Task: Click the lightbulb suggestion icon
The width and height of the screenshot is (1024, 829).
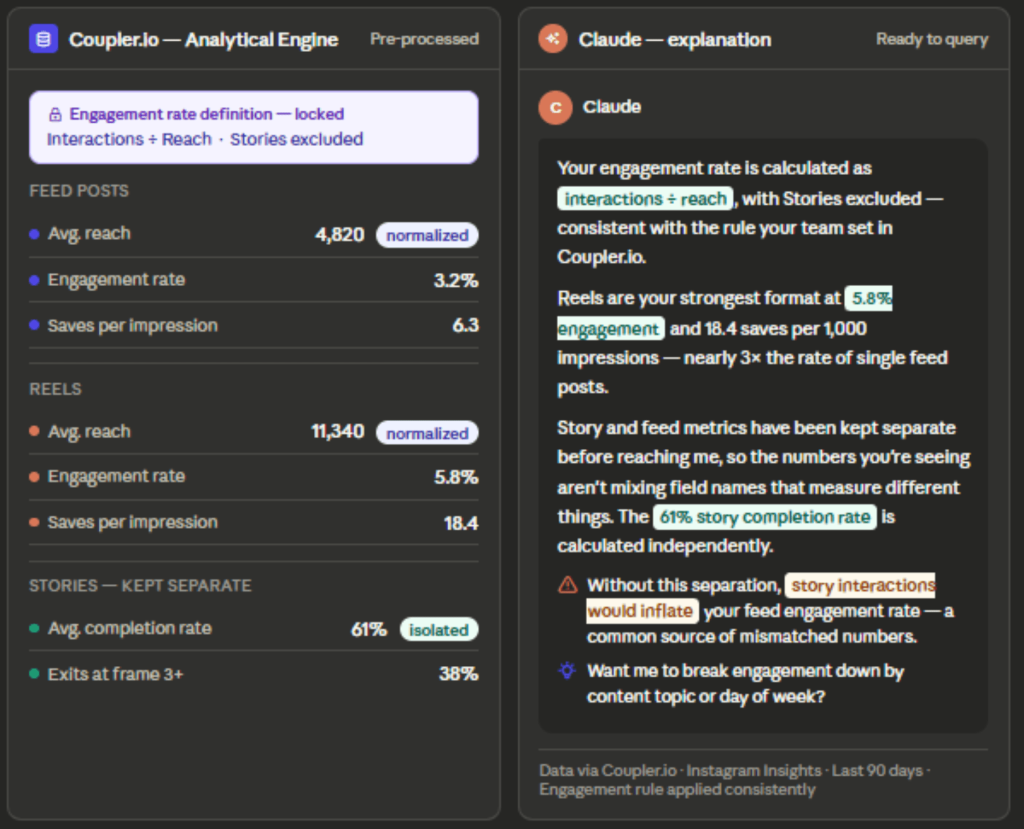Action: [x=567, y=670]
